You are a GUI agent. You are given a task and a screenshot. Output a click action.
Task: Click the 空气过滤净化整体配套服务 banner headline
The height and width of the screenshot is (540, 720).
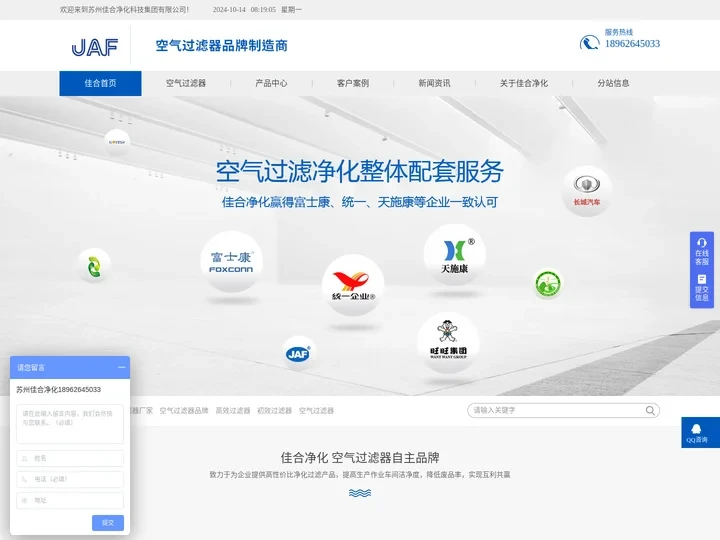(x=360, y=172)
